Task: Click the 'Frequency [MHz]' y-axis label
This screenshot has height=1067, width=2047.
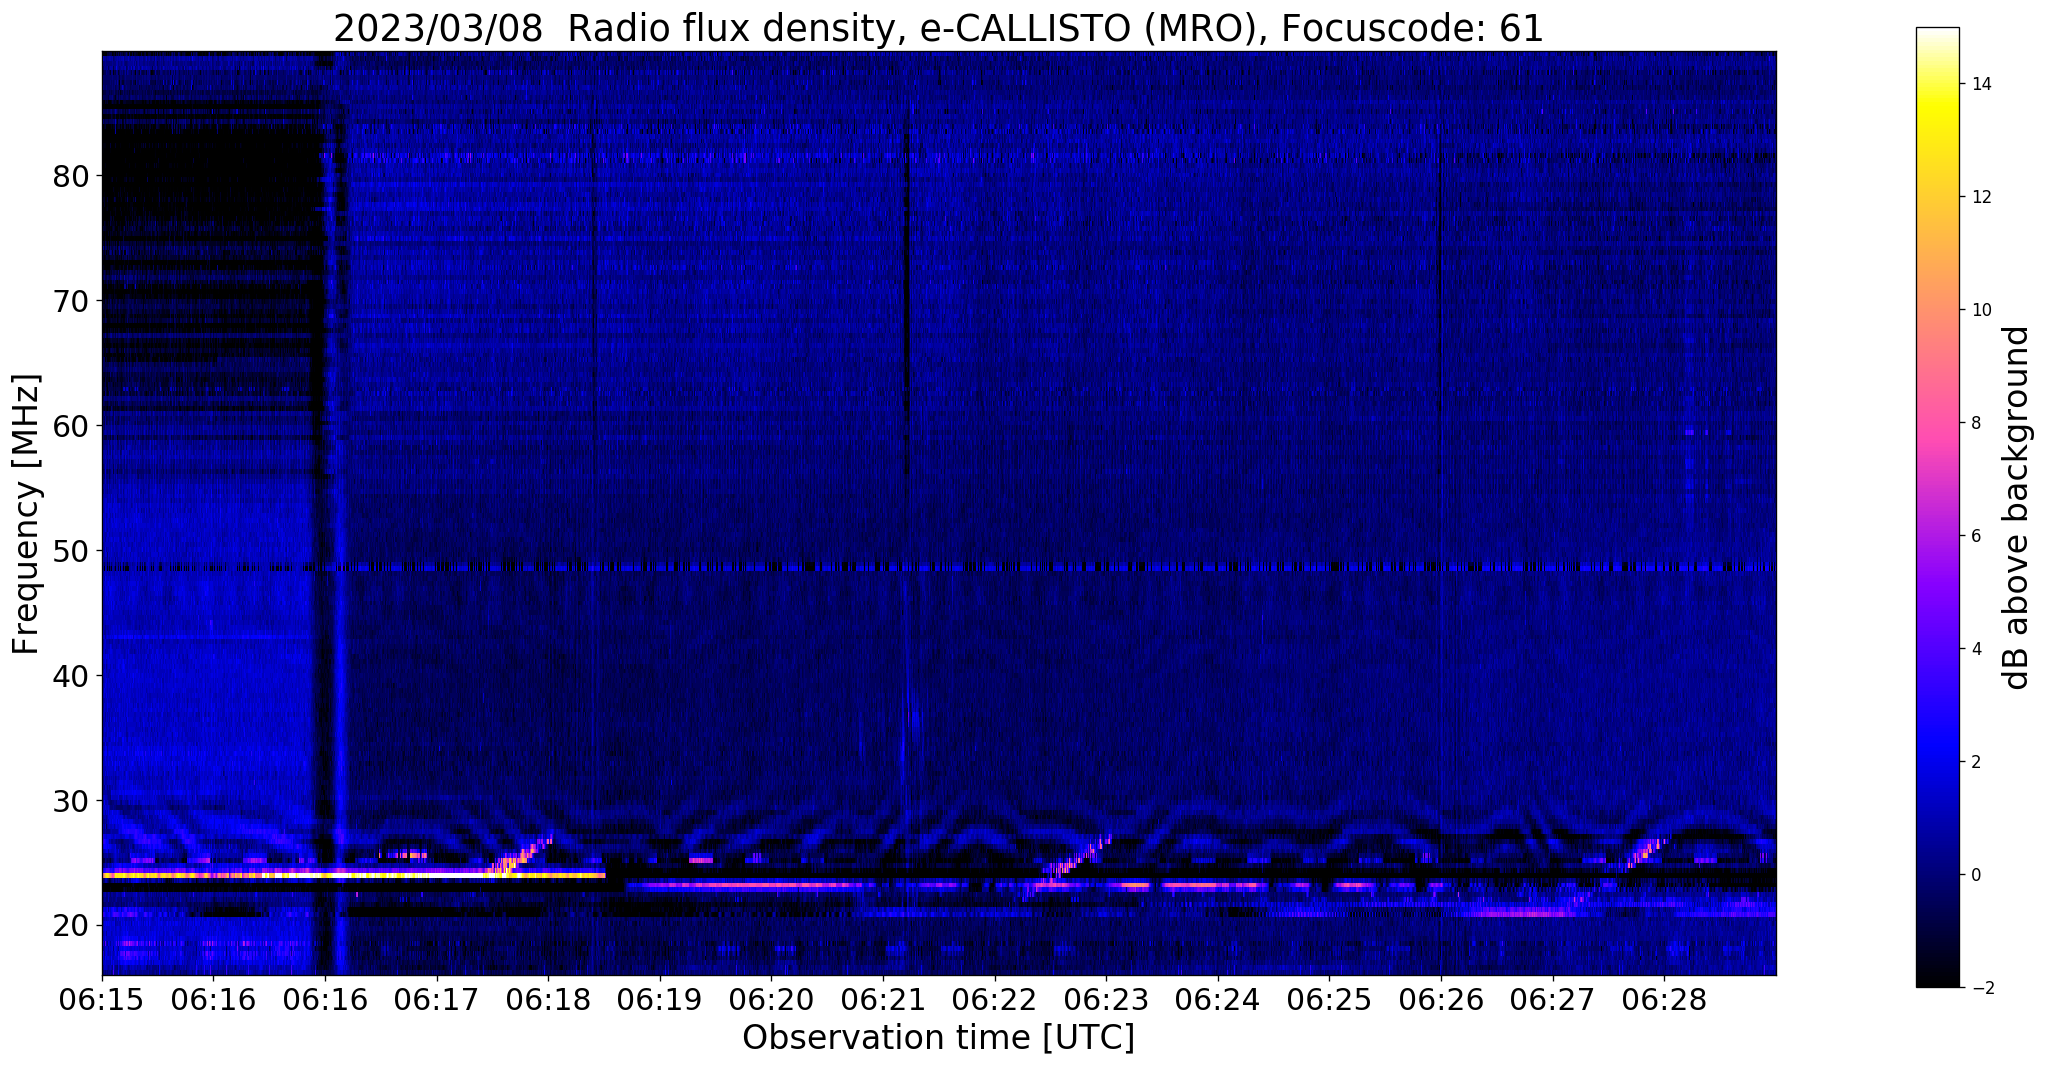Action: point(27,514)
